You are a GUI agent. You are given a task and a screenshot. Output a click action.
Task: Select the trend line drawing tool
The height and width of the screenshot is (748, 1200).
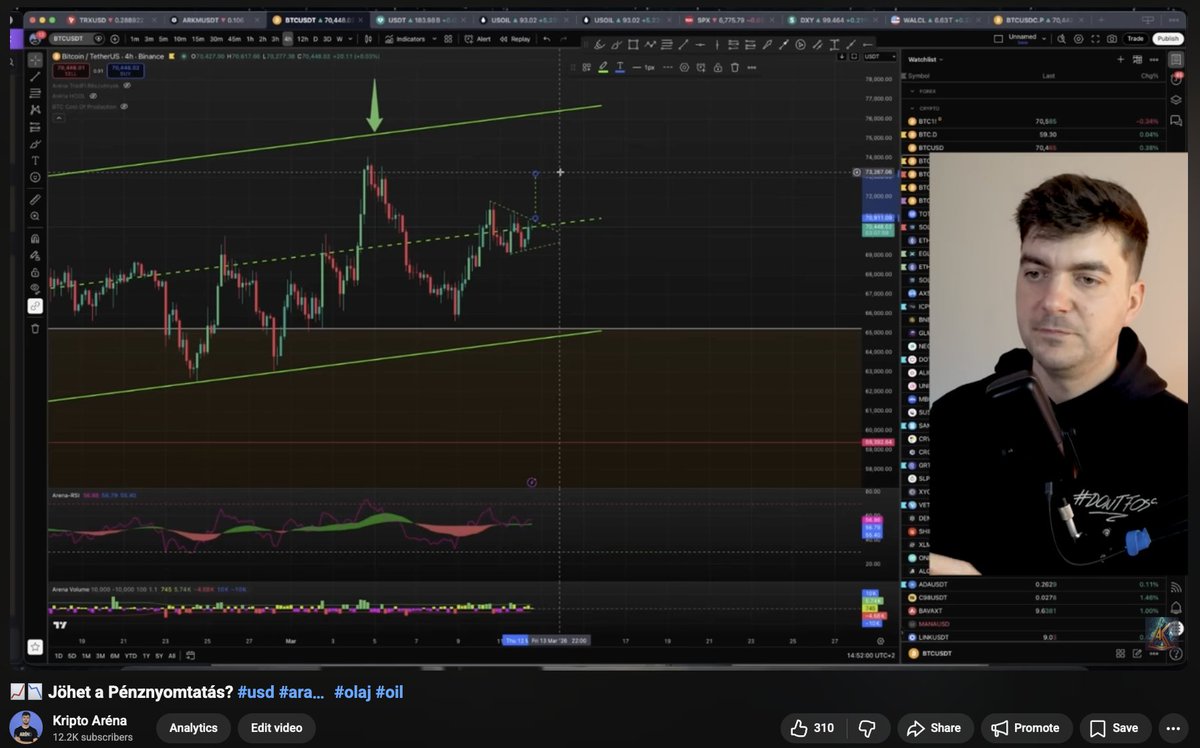tap(35, 76)
